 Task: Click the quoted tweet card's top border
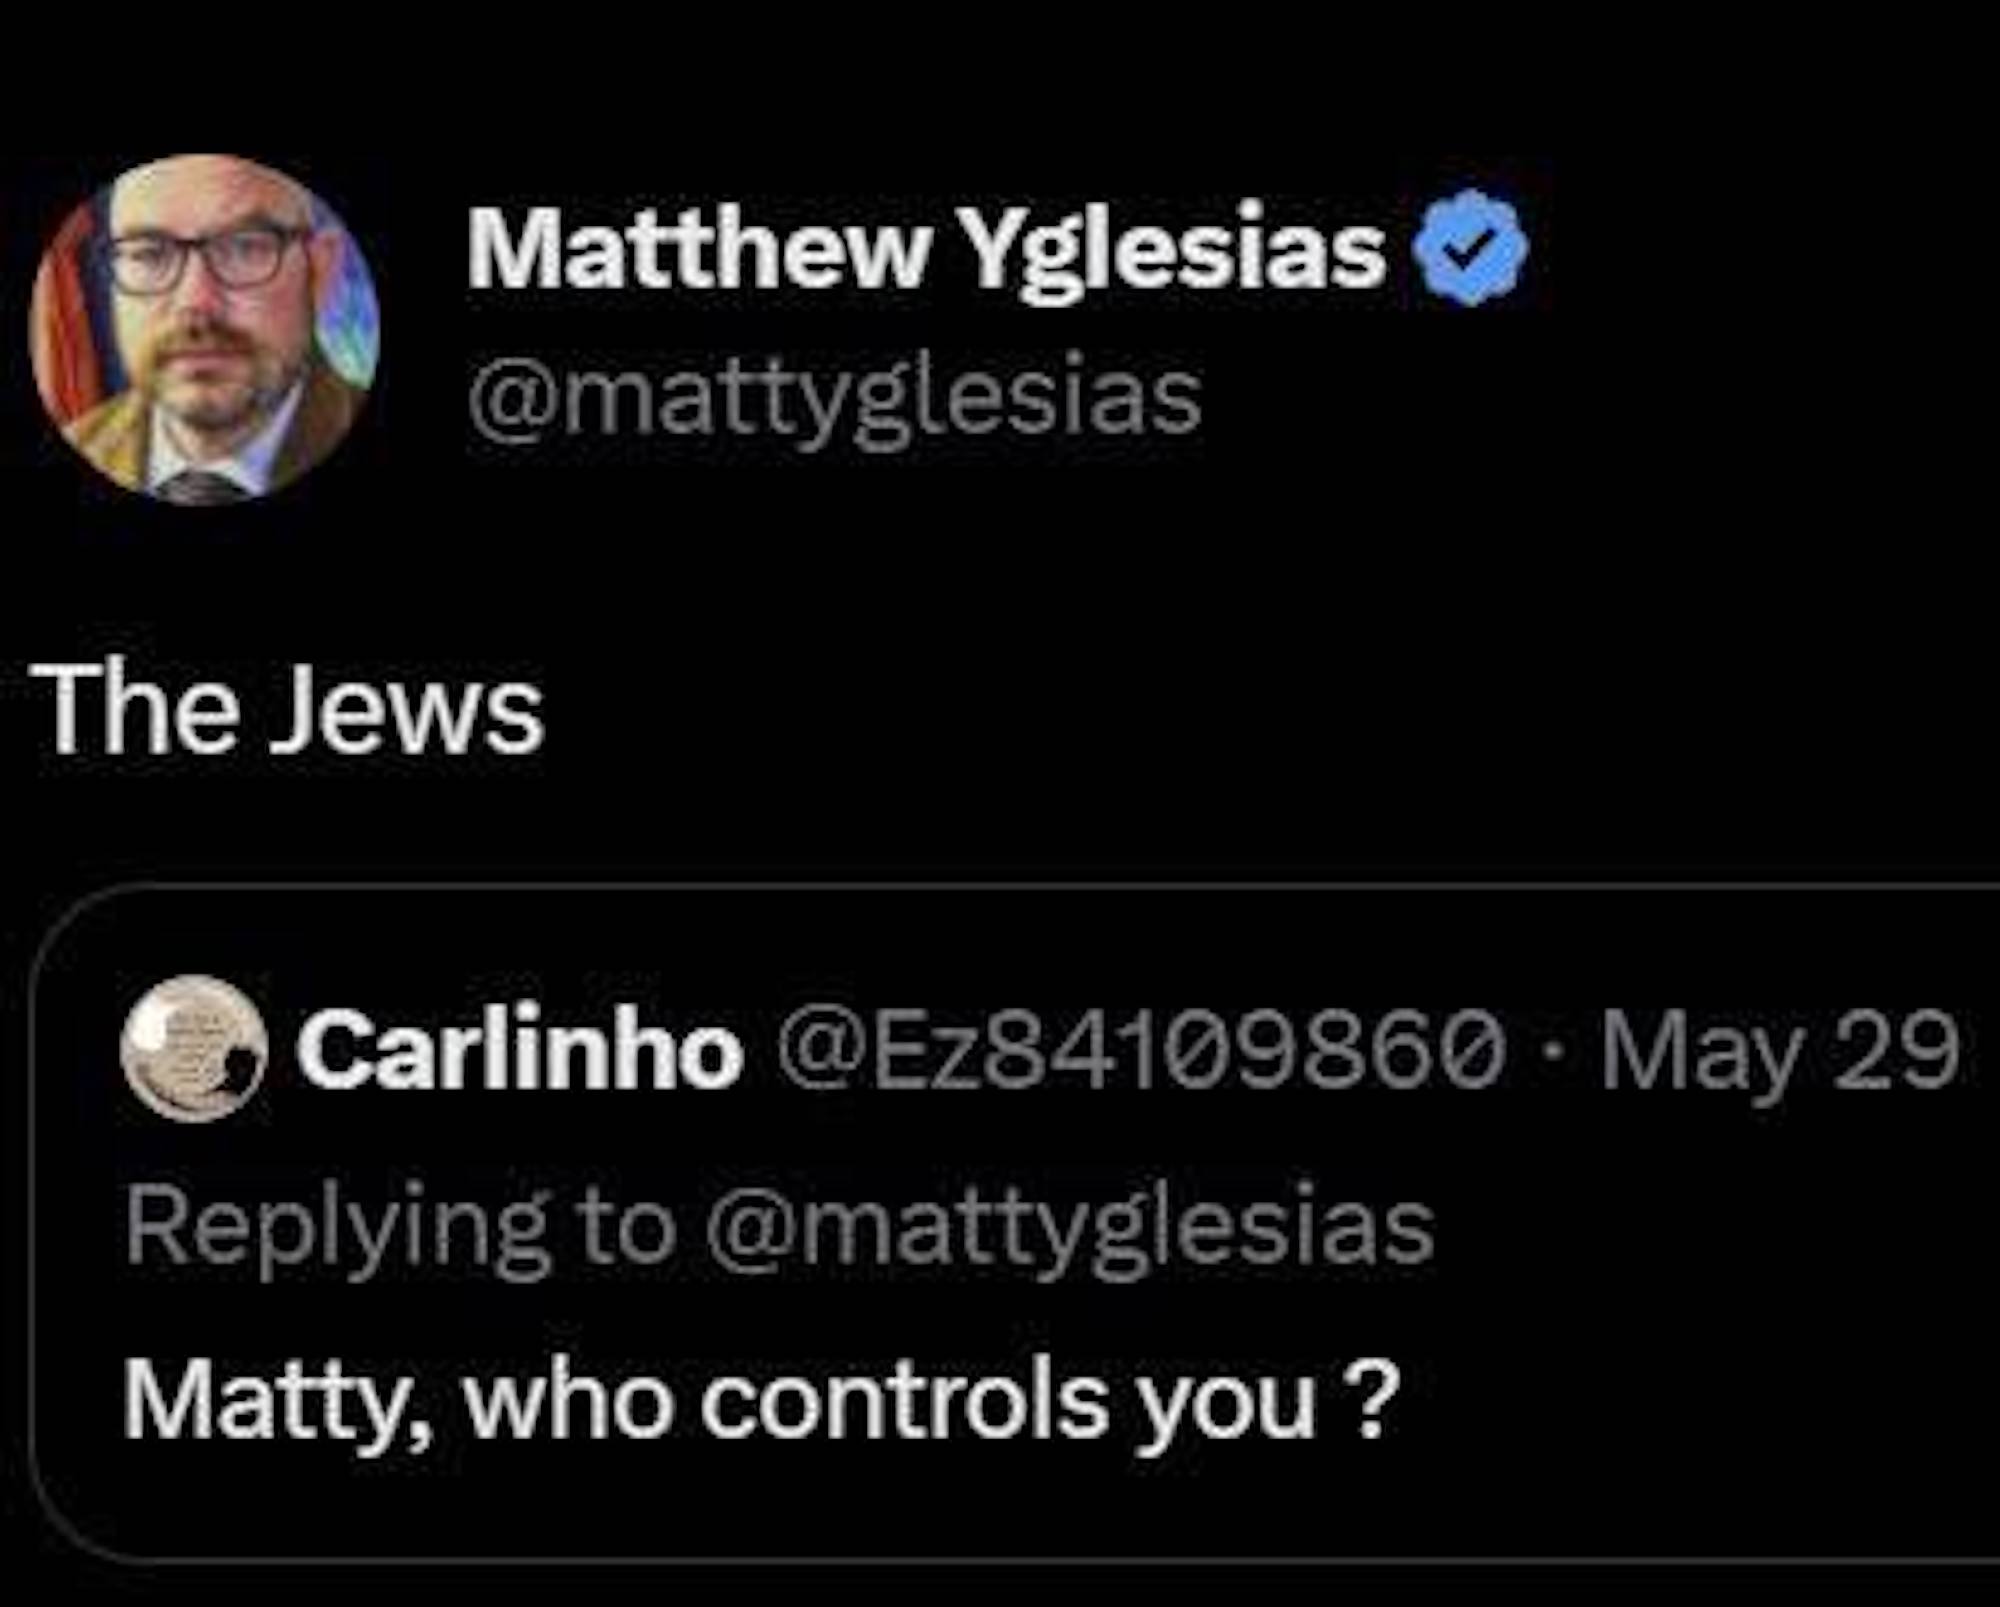1000,886
